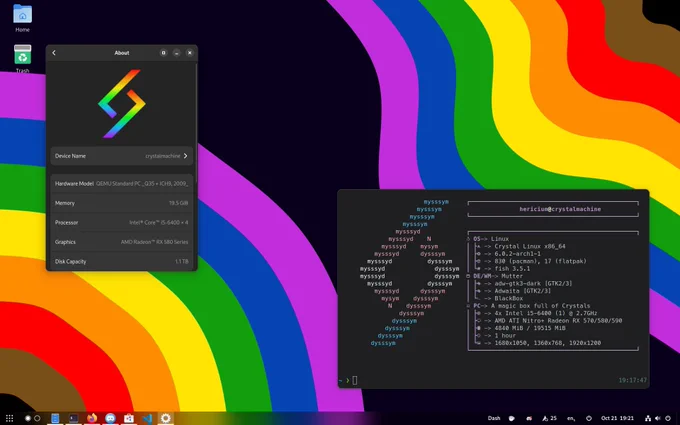Viewport: 680px width, 425px height.
Task: Click the 1680x1050 resolution line
Action: tap(548, 343)
